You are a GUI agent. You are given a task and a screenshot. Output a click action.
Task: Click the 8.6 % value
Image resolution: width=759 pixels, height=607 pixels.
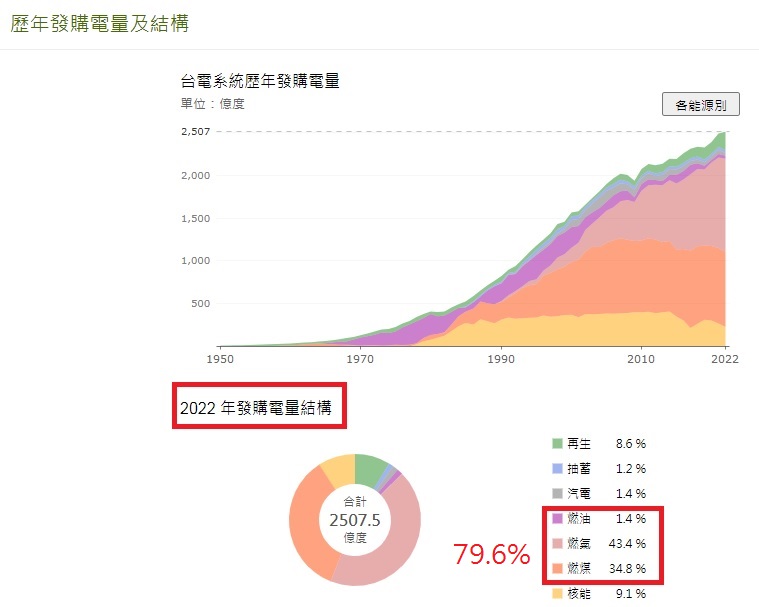[631, 443]
